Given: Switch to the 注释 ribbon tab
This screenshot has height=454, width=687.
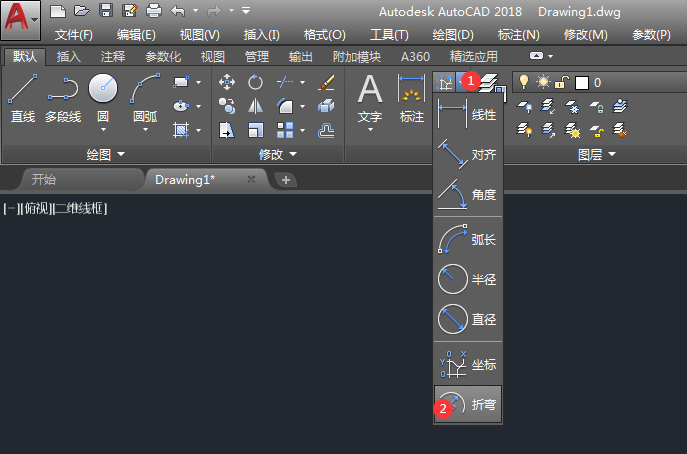Looking at the screenshot, I should (x=113, y=57).
